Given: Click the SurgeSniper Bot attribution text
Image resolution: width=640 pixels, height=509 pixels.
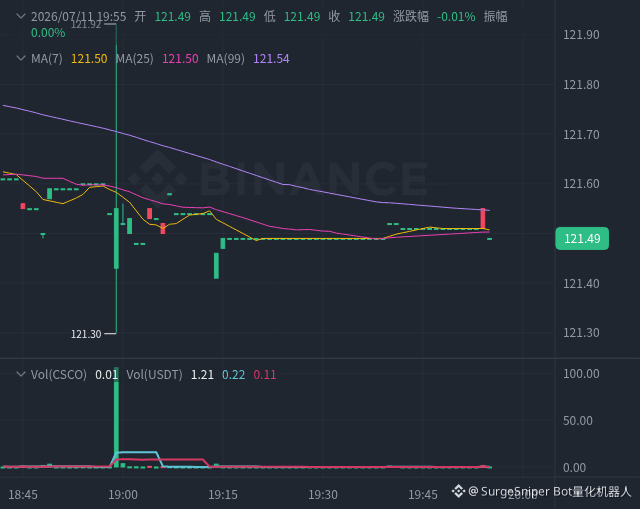Looking at the screenshot, I should pyautogui.click(x=550, y=491).
